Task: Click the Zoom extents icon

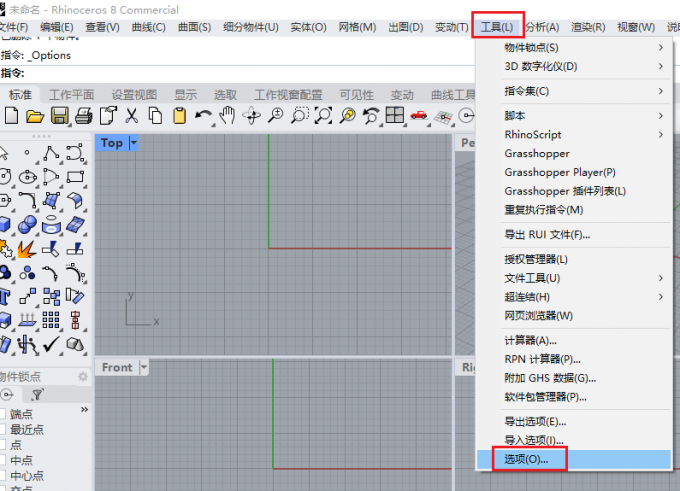Action: pyautogui.click(x=324, y=116)
